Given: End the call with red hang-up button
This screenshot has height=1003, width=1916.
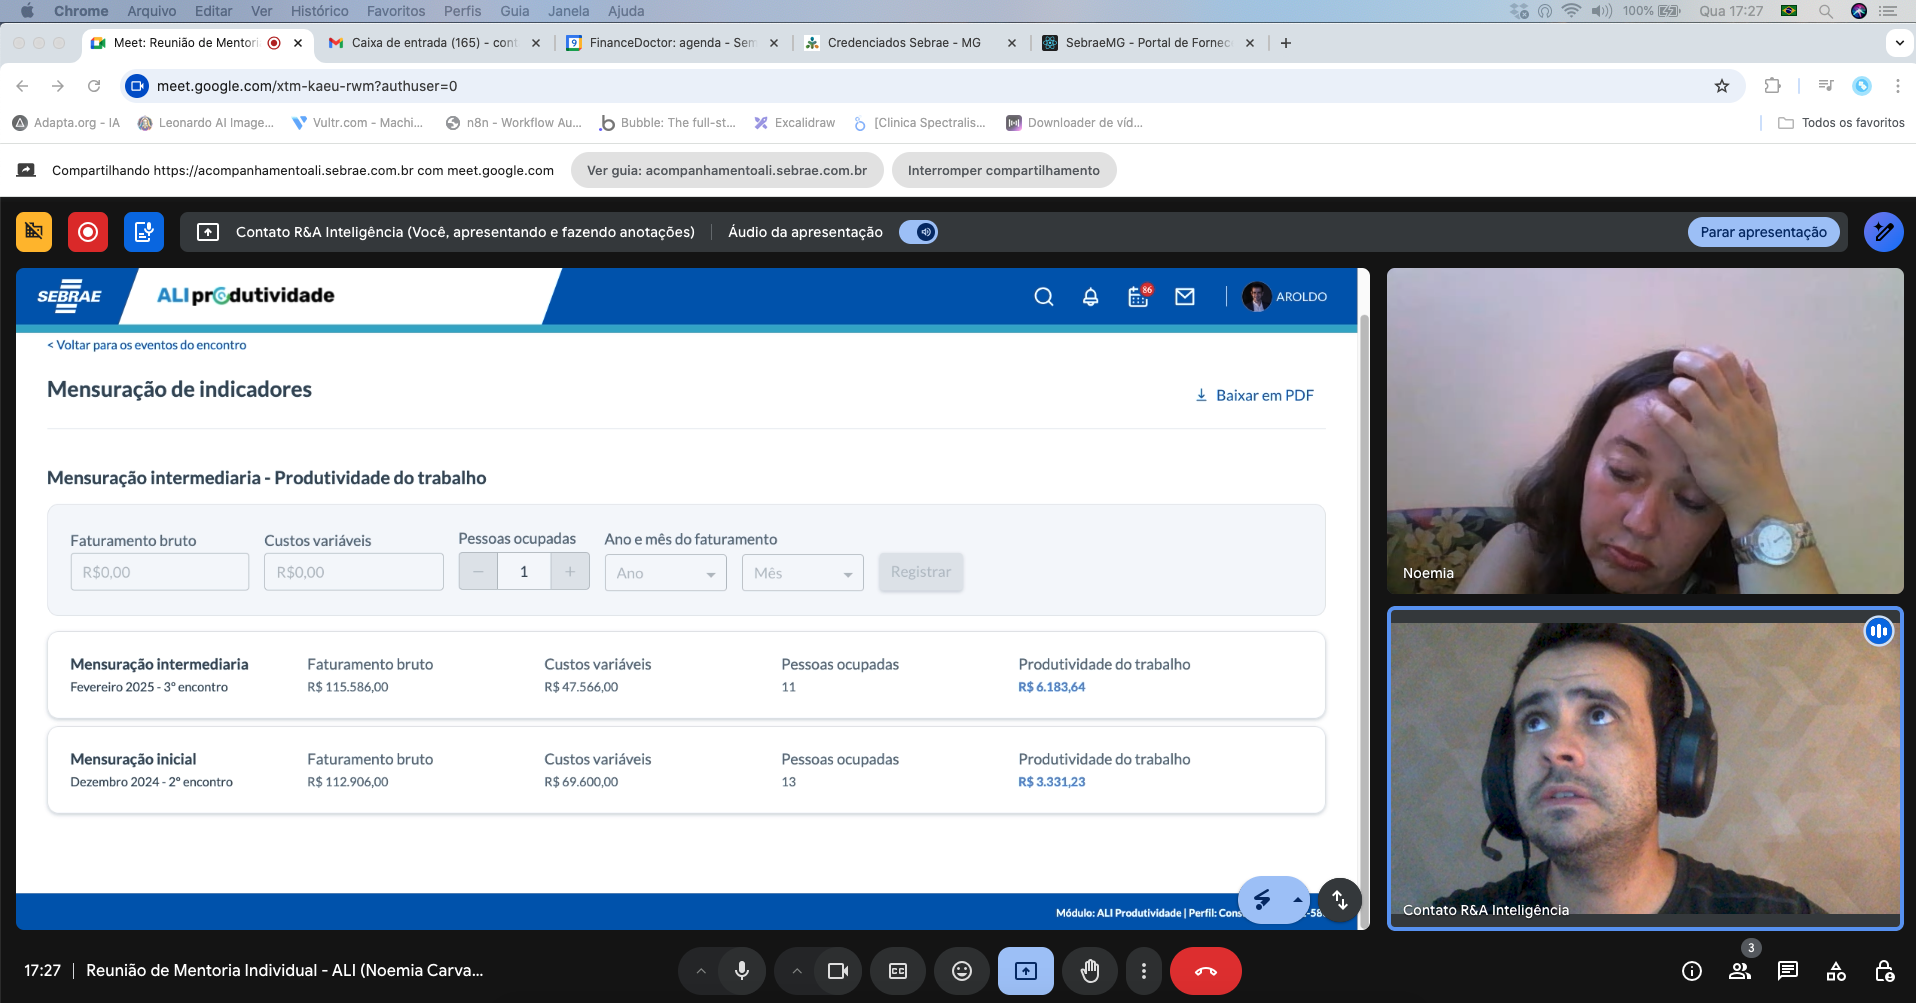Looking at the screenshot, I should pos(1206,971).
